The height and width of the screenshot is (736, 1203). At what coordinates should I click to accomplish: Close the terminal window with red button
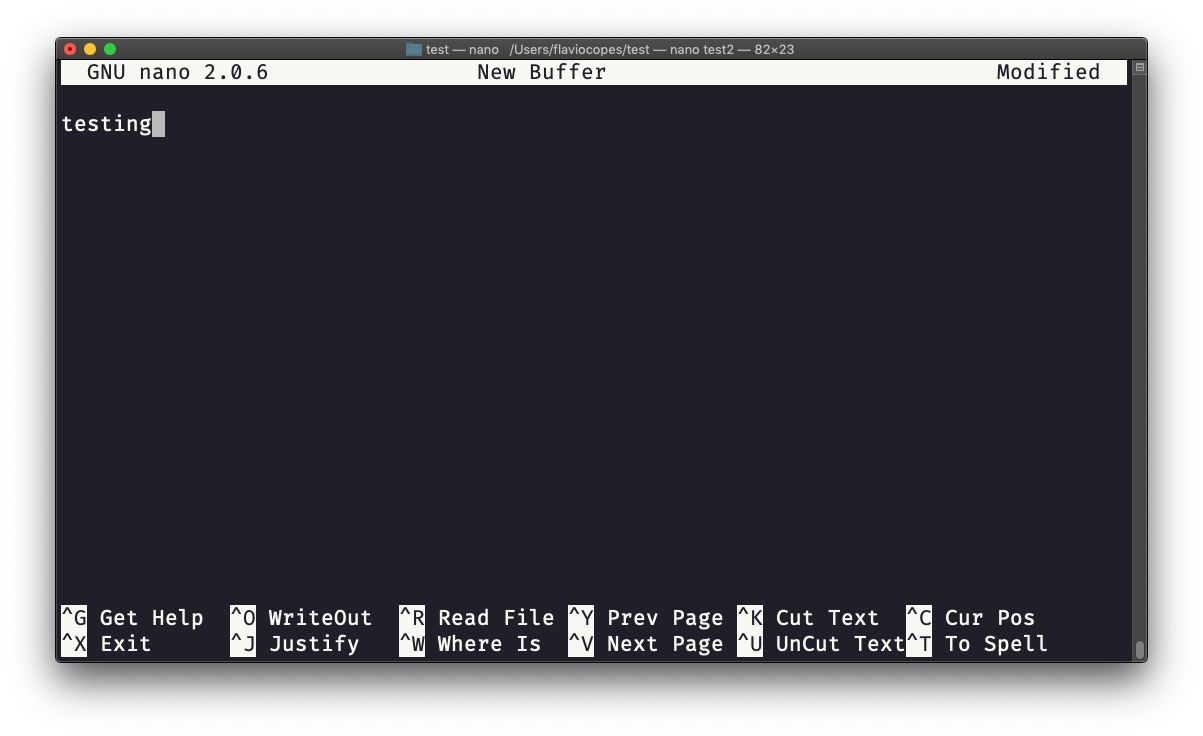point(70,49)
